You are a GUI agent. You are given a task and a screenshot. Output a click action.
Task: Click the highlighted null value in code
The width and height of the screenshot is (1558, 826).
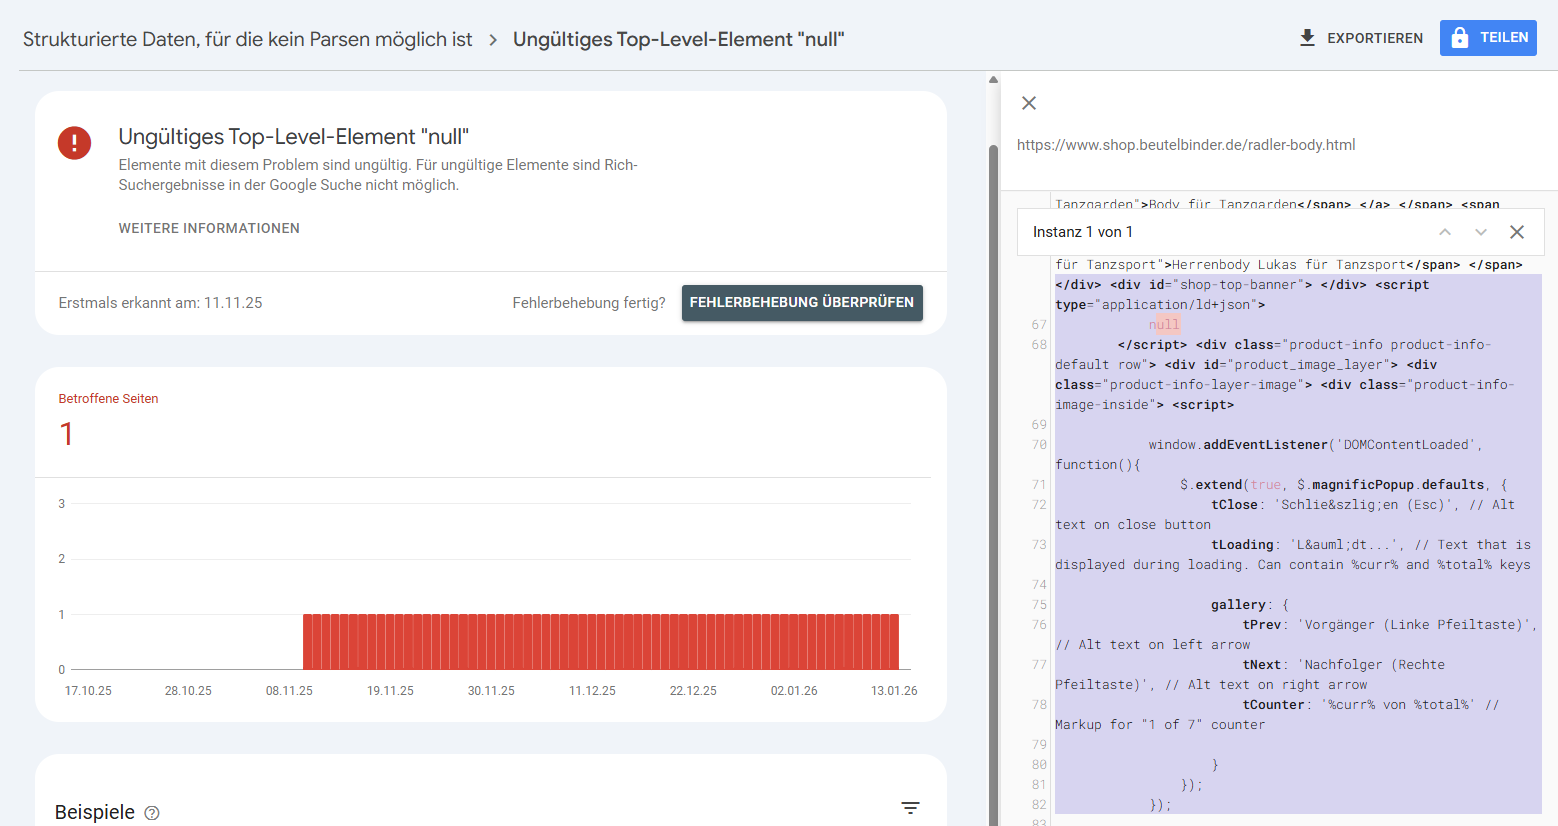coord(1164,325)
